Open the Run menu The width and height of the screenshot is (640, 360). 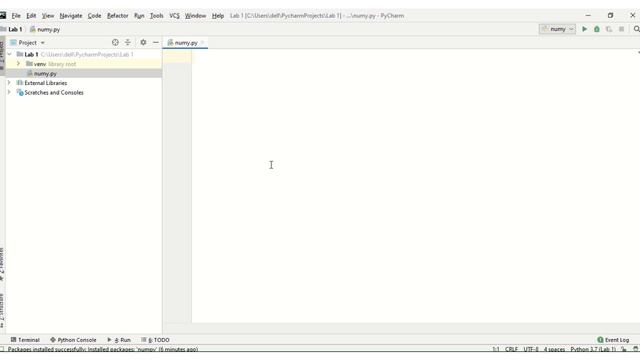[139, 16]
